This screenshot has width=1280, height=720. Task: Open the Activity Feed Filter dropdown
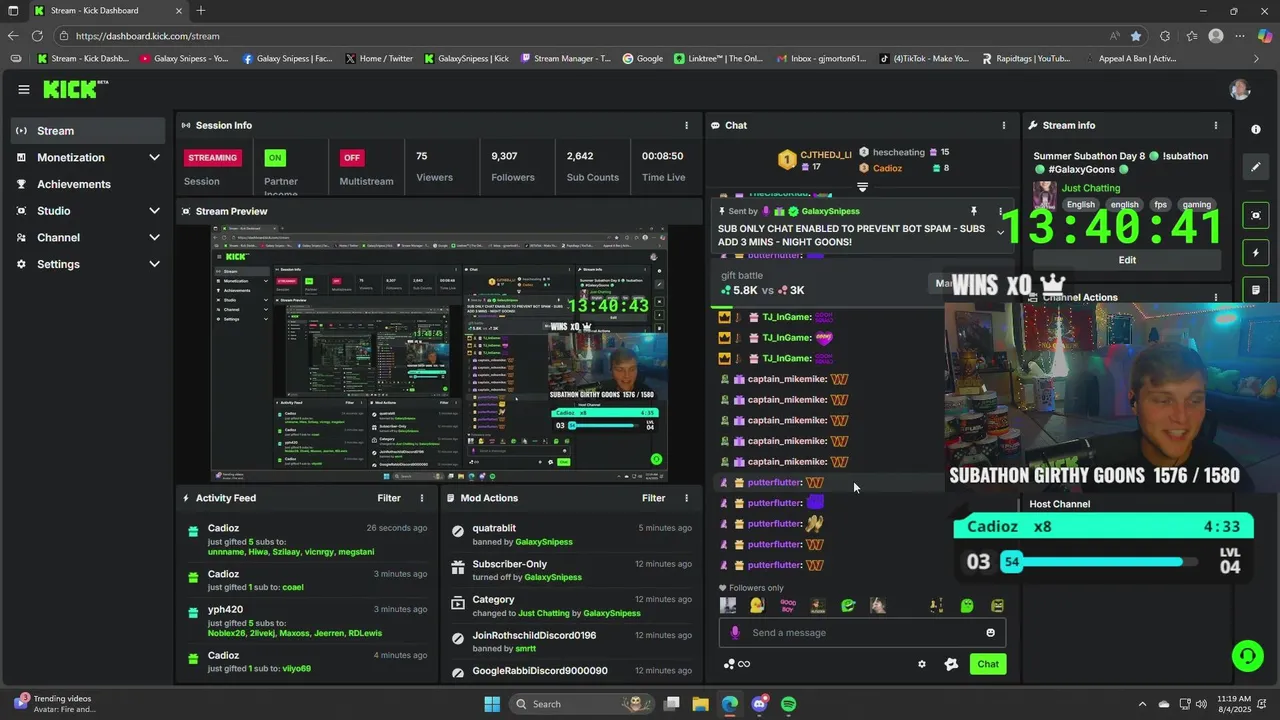pos(389,498)
